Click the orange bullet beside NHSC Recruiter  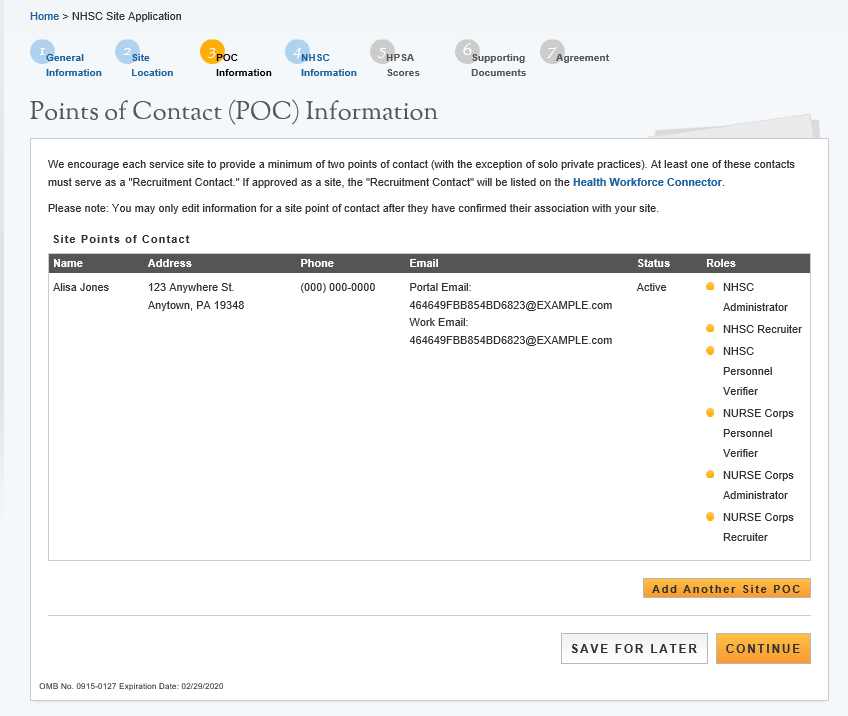click(x=710, y=329)
